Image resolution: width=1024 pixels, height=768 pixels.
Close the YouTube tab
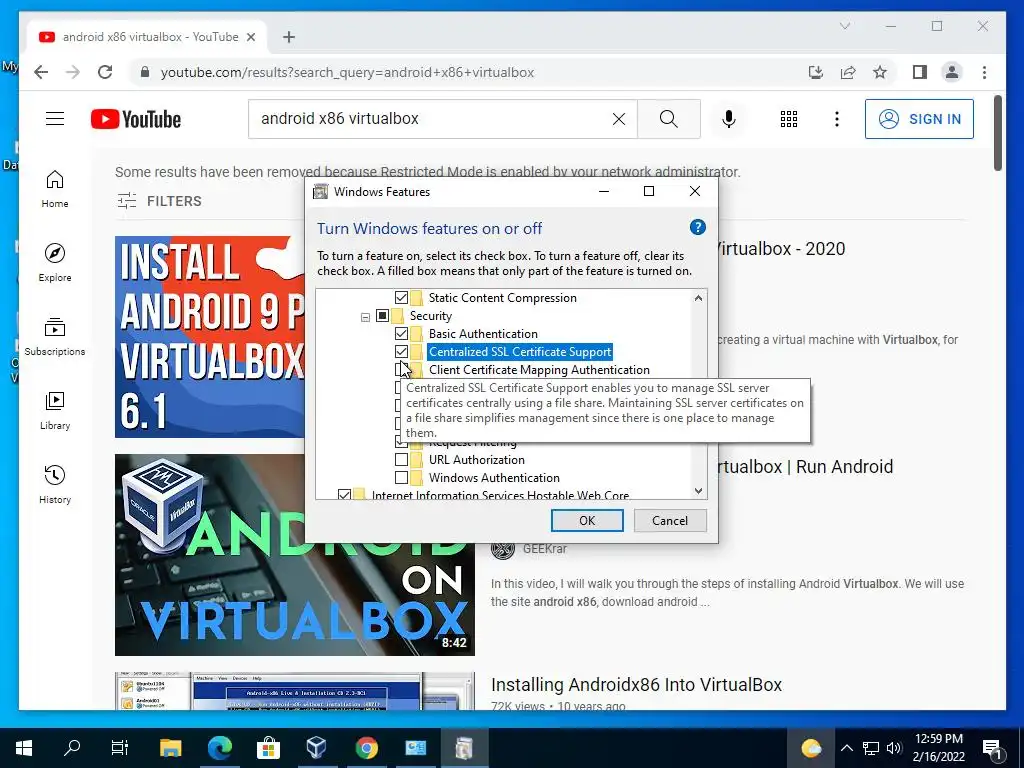pyautogui.click(x=251, y=37)
